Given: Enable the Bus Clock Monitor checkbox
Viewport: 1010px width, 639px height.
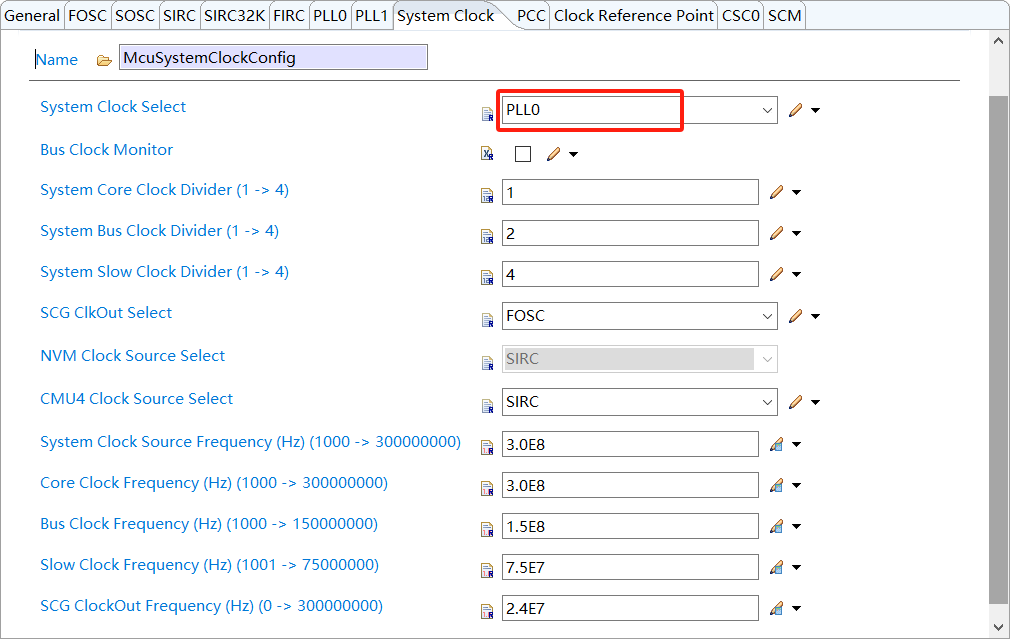Looking at the screenshot, I should pos(523,154).
